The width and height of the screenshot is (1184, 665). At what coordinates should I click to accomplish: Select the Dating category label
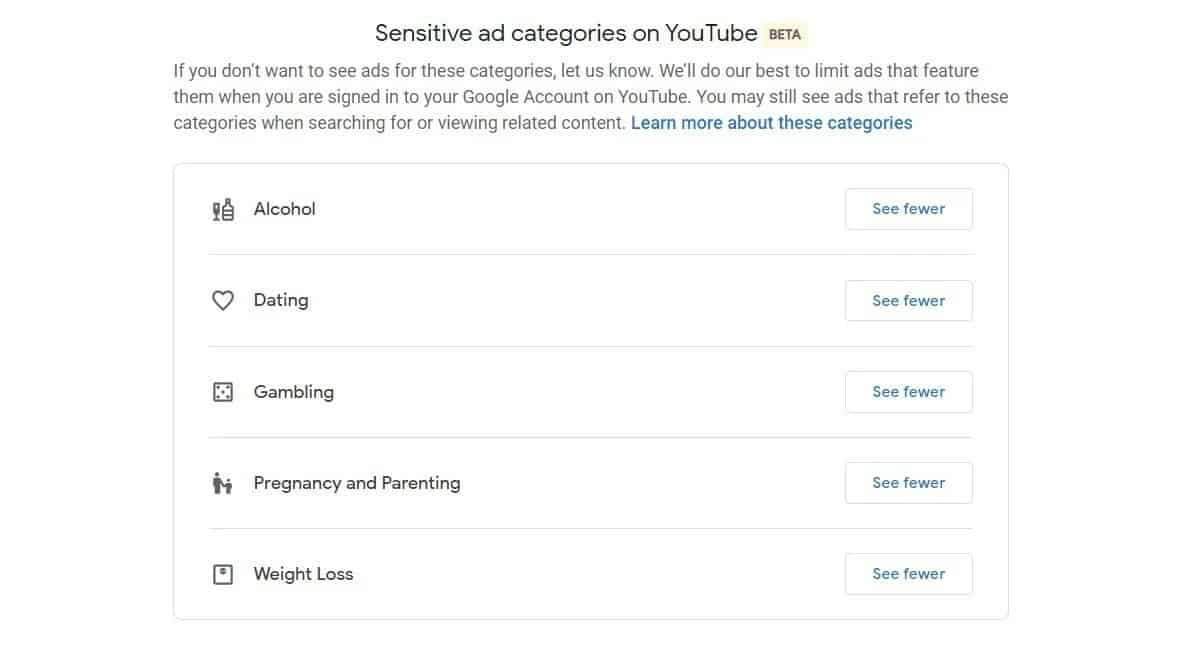tap(281, 300)
